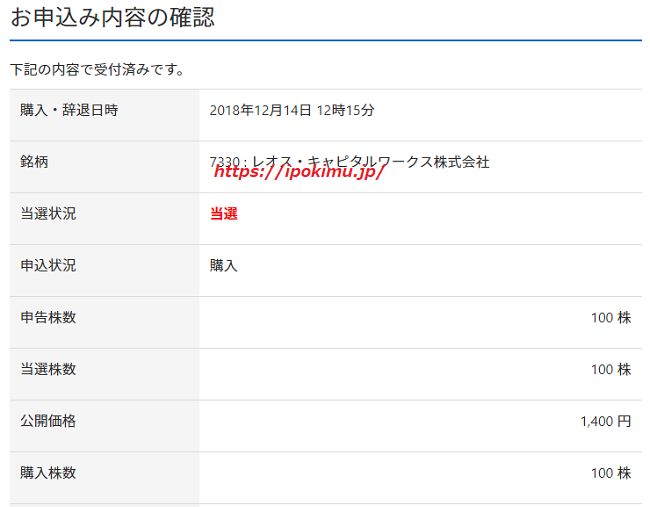This screenshot has height=507, width=650.
Task: Click the text 下記の内容で受付済みです。
Action: tap(97, 70)
